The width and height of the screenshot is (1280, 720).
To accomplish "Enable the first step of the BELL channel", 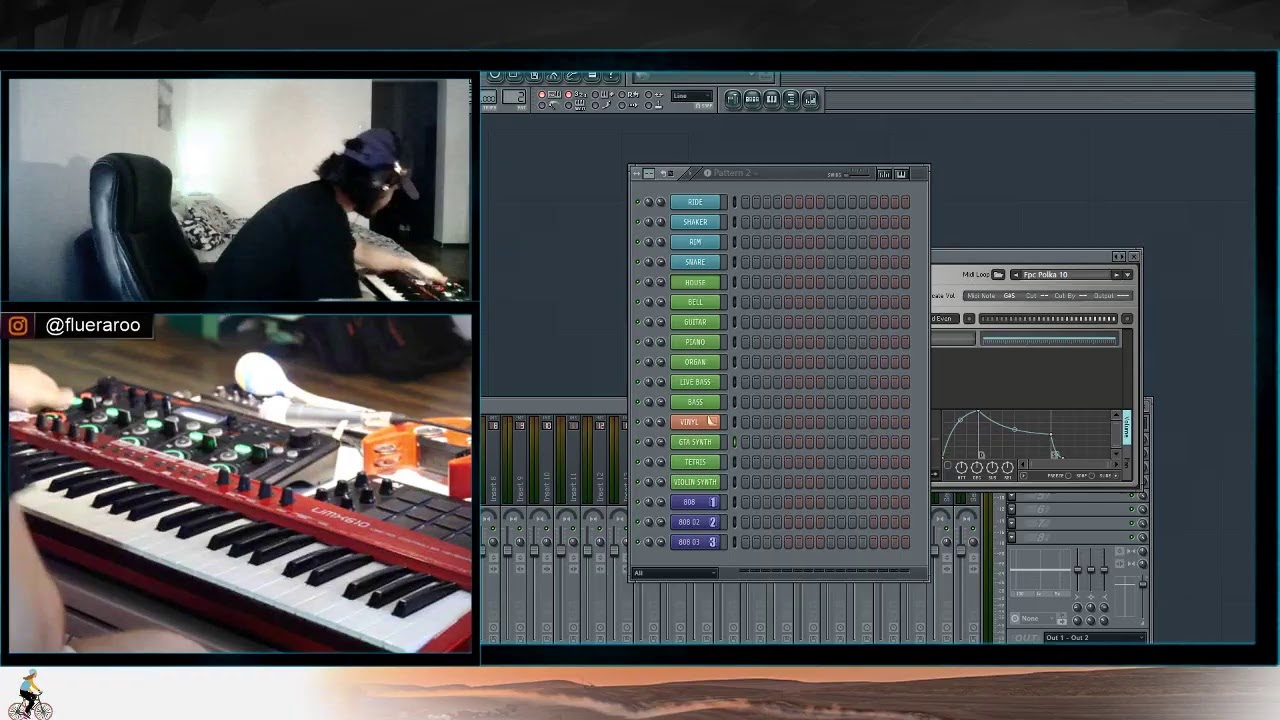I will pyautogui.click(x=745, y=302).
